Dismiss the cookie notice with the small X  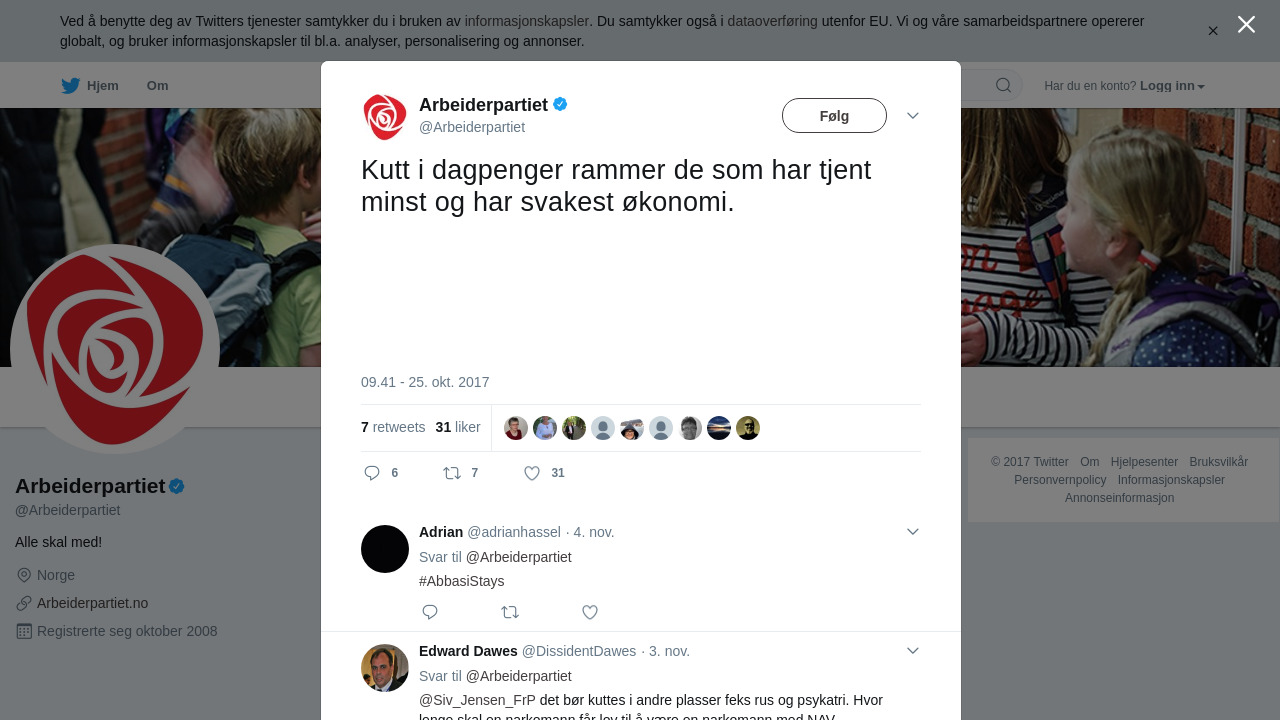tap(1213, 31)
